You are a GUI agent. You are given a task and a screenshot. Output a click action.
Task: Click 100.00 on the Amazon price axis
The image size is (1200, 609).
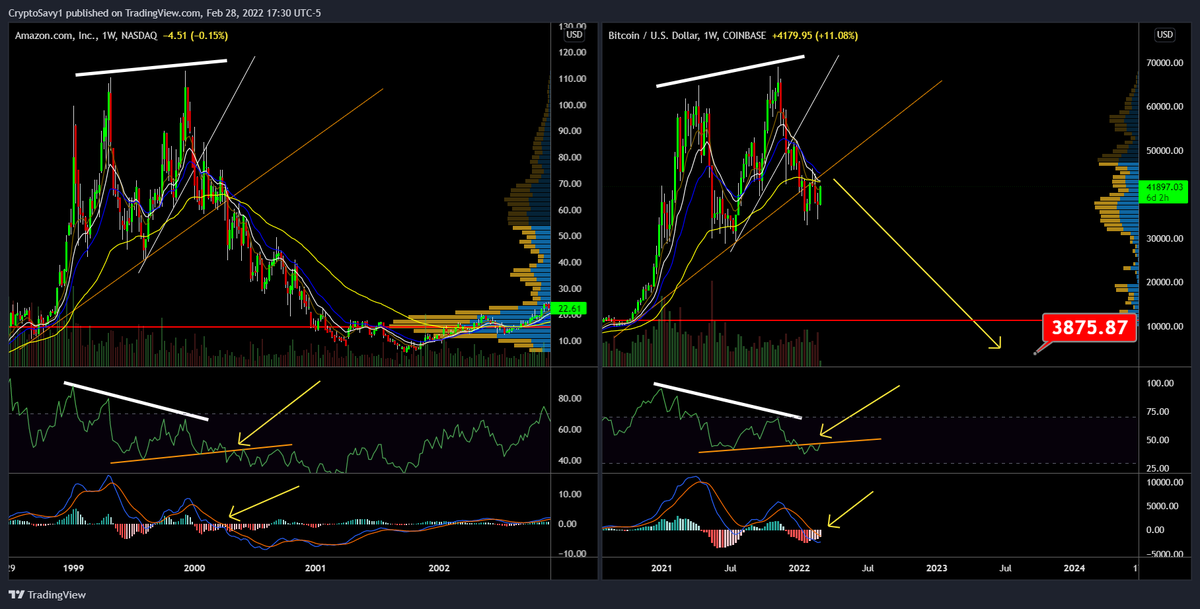(x=573, y=105)
